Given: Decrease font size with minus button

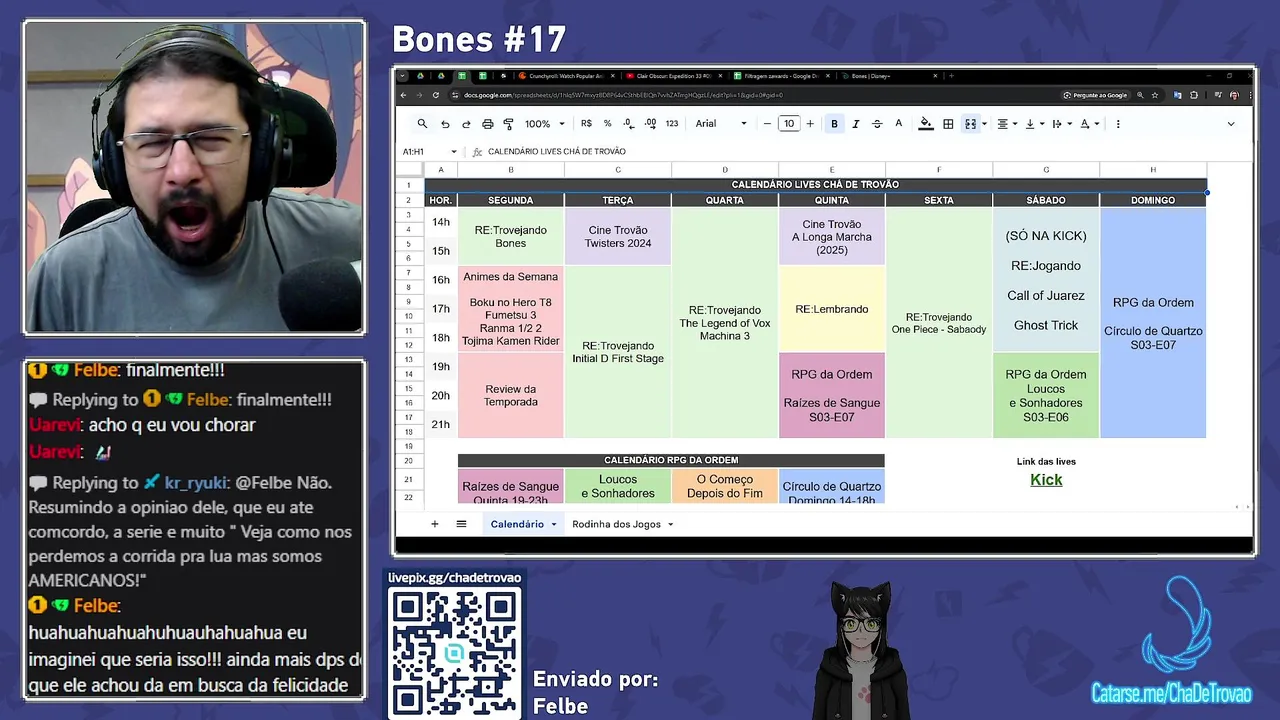Looking at the screenshot, I should tap(767, 124).
